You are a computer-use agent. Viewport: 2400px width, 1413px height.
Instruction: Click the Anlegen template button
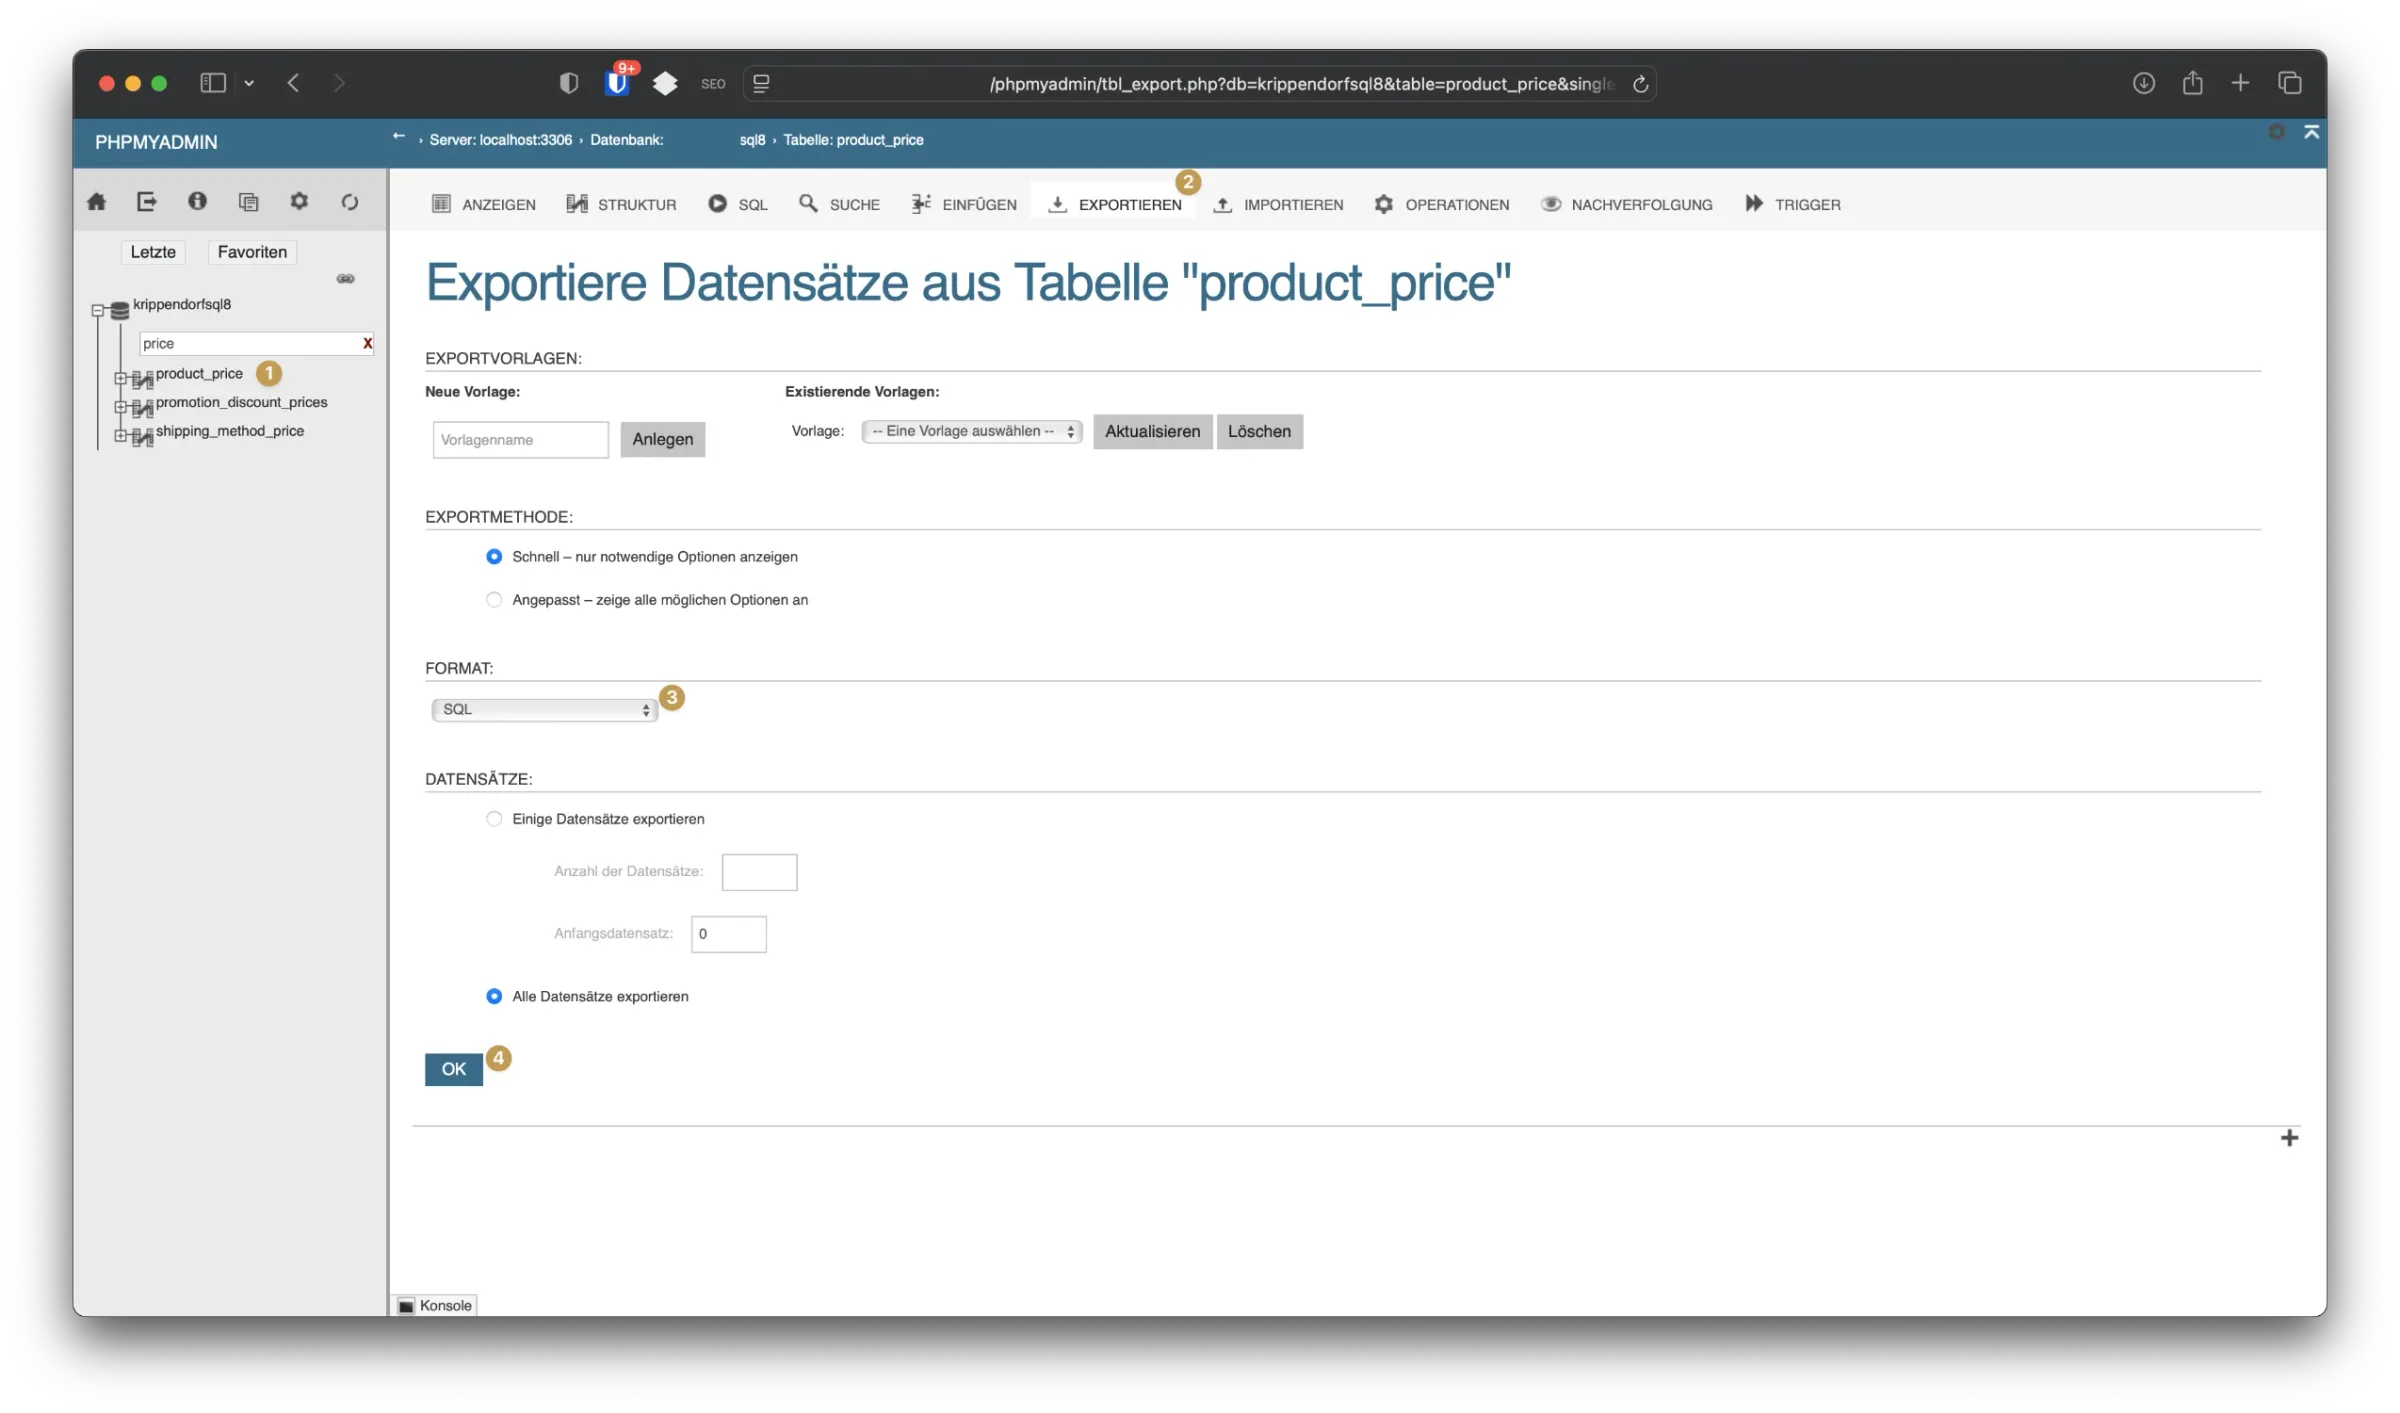click(662, 440)
